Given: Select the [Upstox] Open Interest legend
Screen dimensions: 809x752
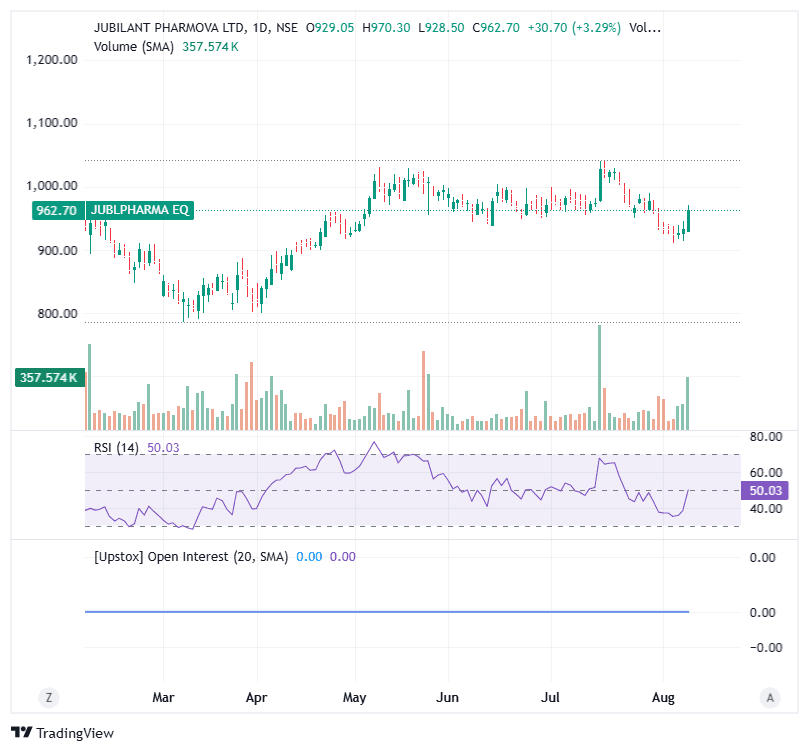Looking at the screenshot, I should [191, 557].
